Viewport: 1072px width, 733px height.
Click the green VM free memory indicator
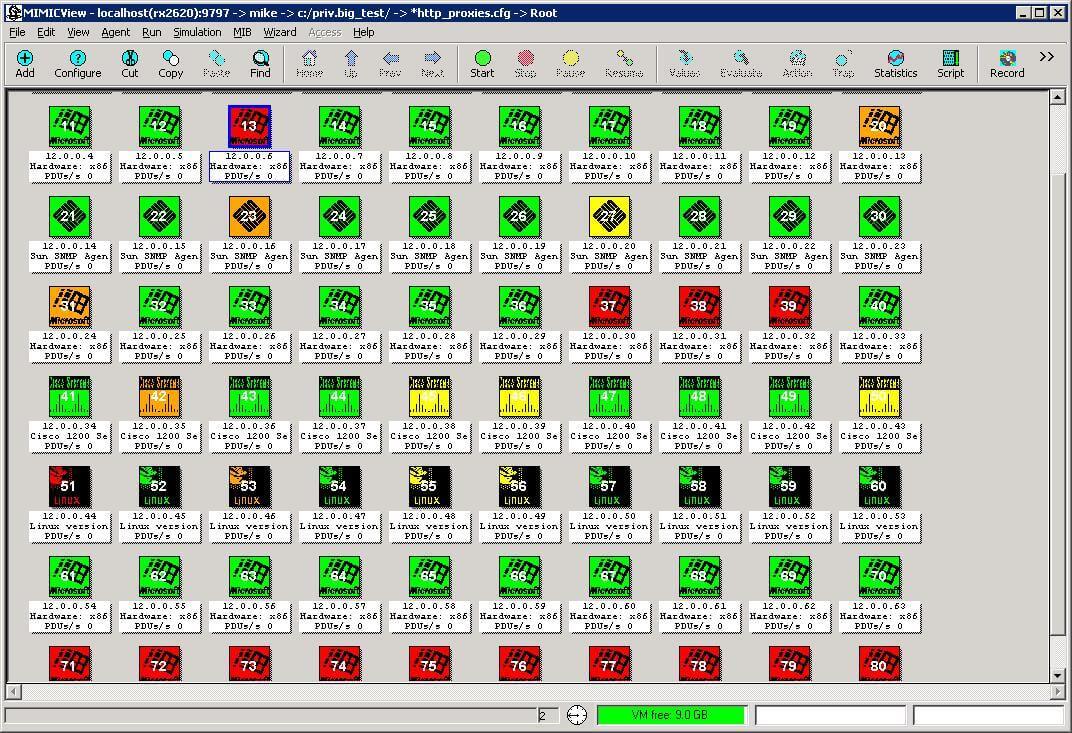pyautogui.click(x=671, y=715)
